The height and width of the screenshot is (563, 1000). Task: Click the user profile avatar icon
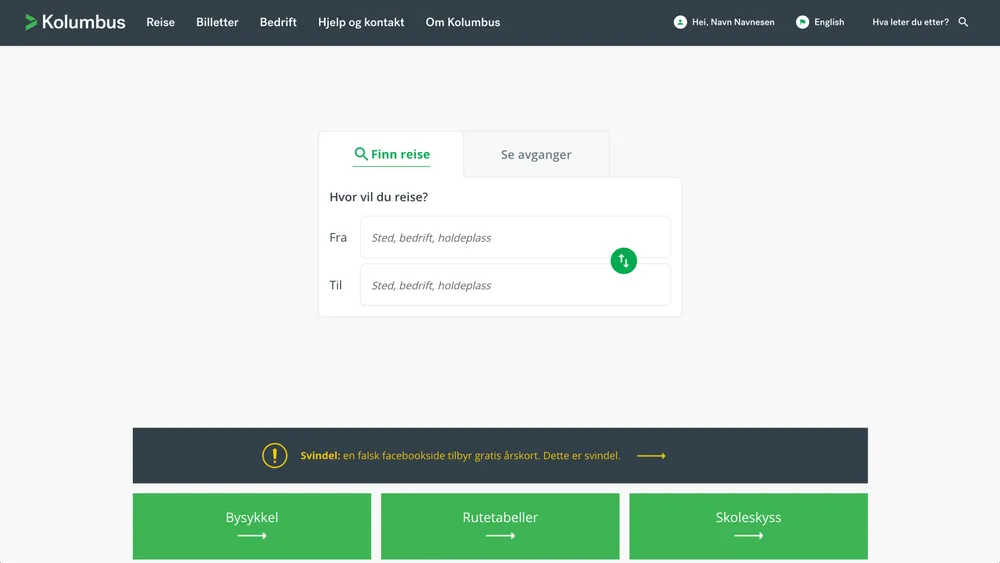pos(680,22)
